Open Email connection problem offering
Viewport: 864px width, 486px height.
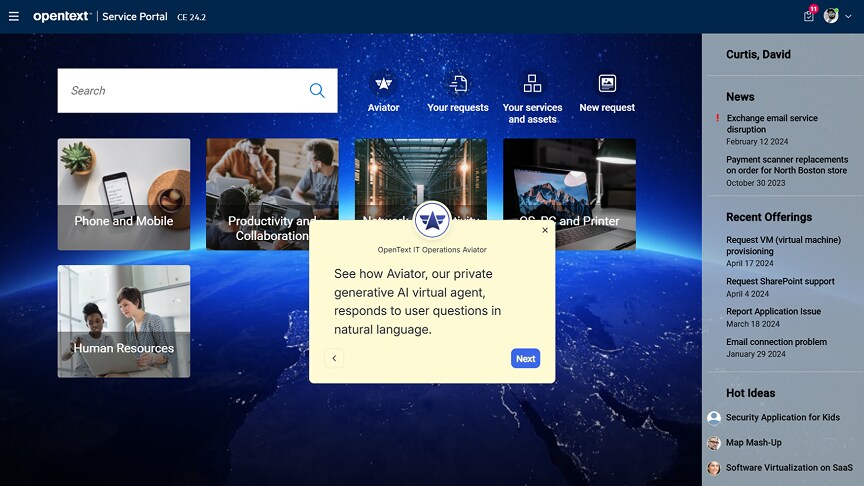[776, 342]
